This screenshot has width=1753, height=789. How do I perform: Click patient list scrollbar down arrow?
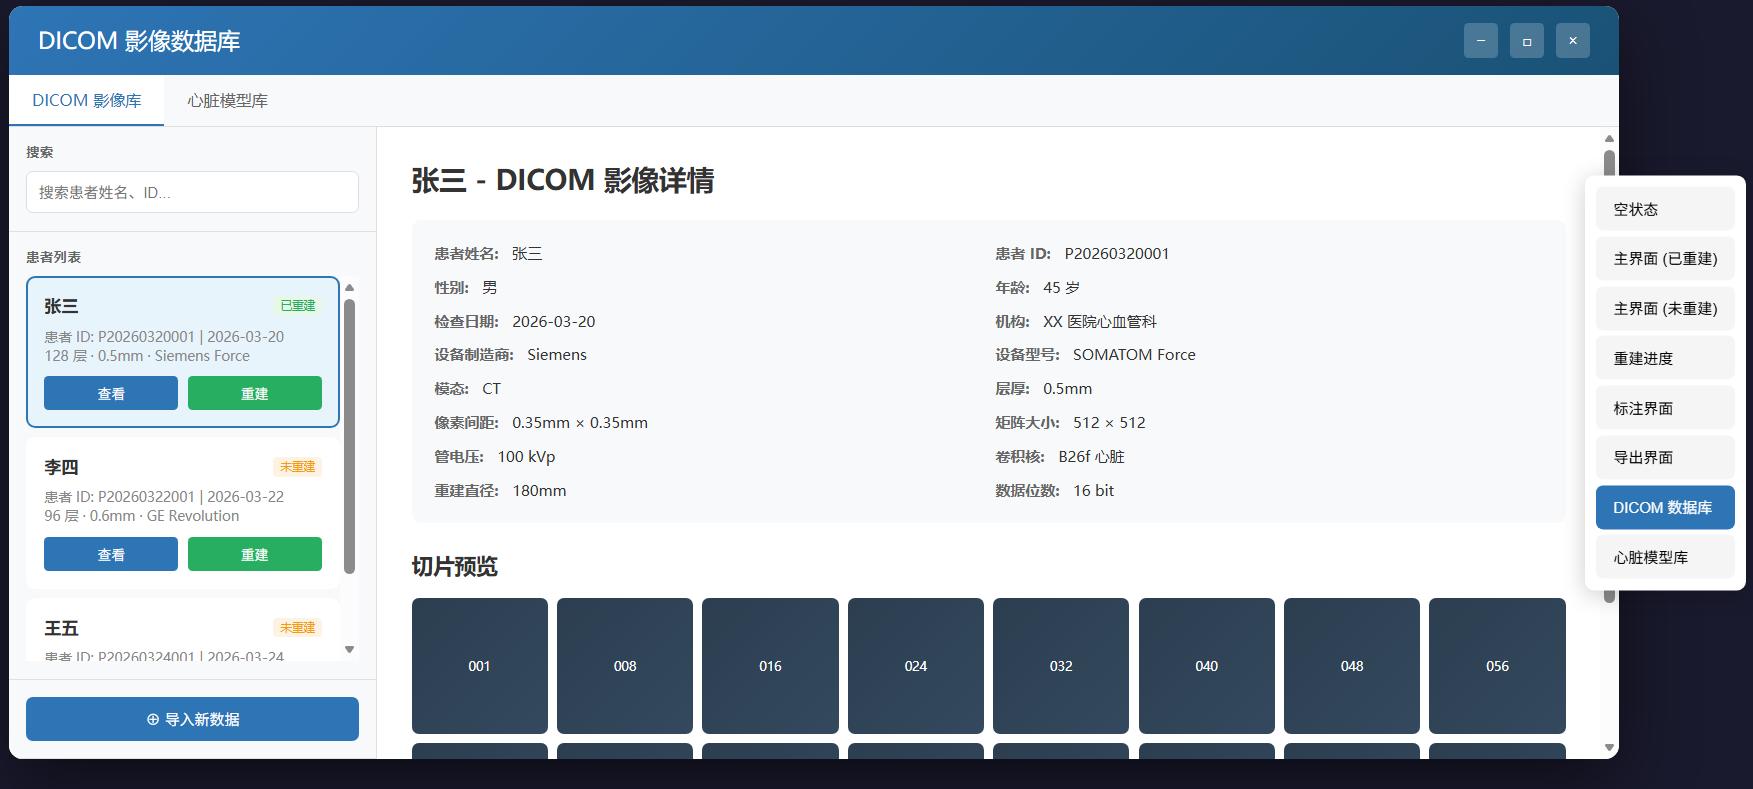click(x=349, y=650)
